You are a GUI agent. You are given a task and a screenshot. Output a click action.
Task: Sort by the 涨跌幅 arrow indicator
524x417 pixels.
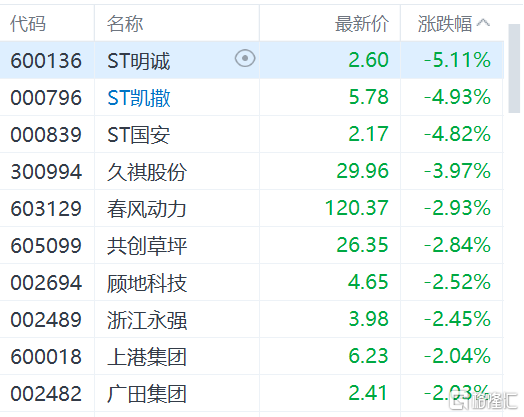pyautogui.click(x=483, y=23)
